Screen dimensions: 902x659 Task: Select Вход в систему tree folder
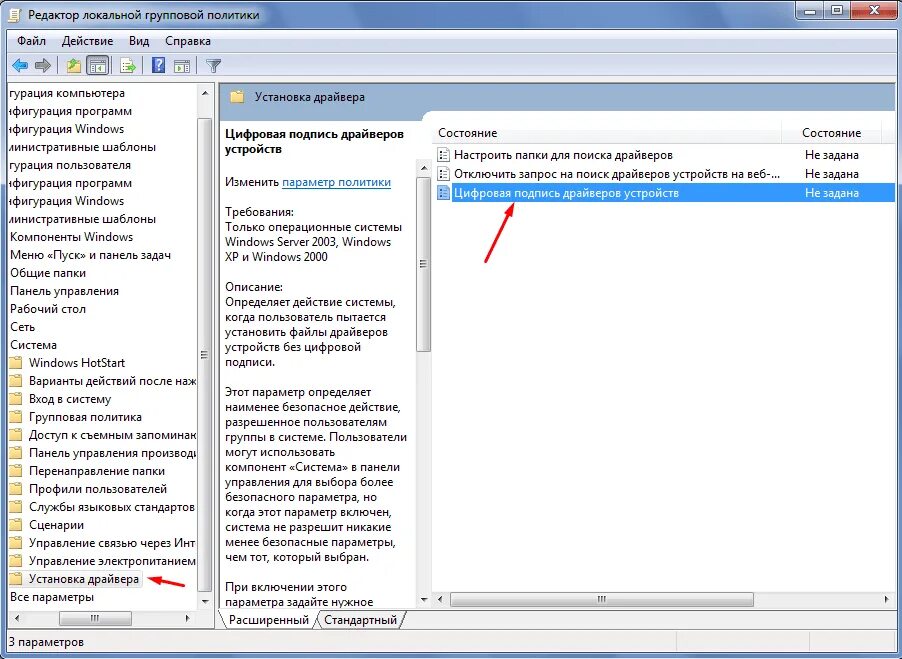coord(70,399)
